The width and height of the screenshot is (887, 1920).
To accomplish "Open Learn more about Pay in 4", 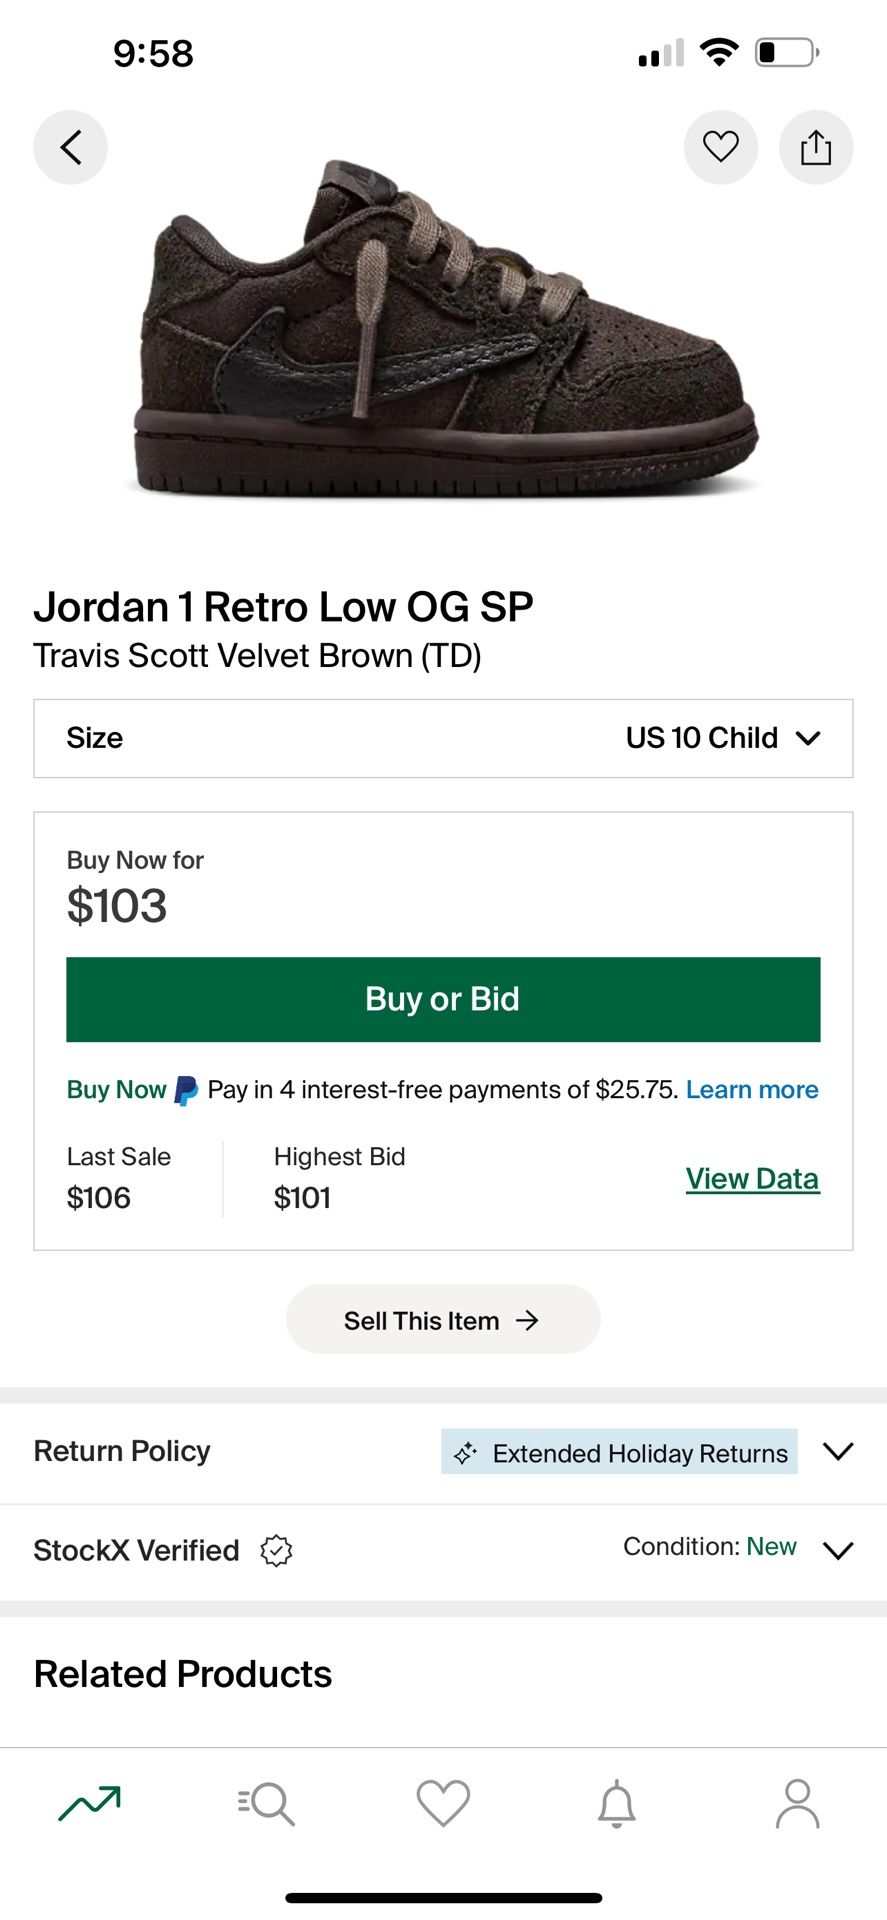I will point(751,1089).
